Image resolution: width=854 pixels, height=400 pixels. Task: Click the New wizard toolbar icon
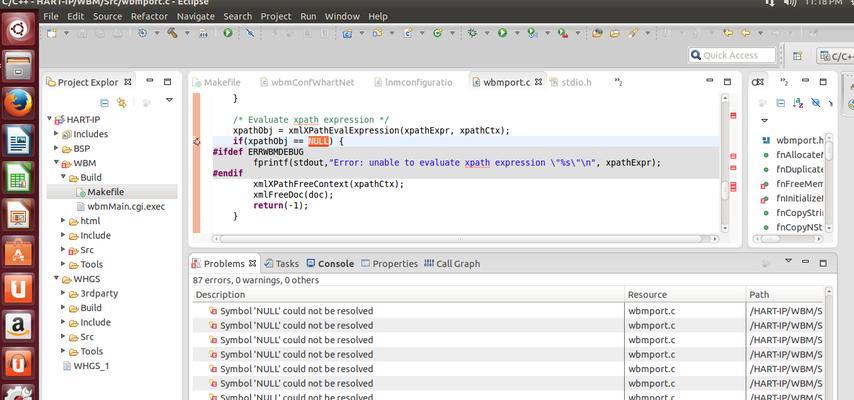(x=52, y=33)
